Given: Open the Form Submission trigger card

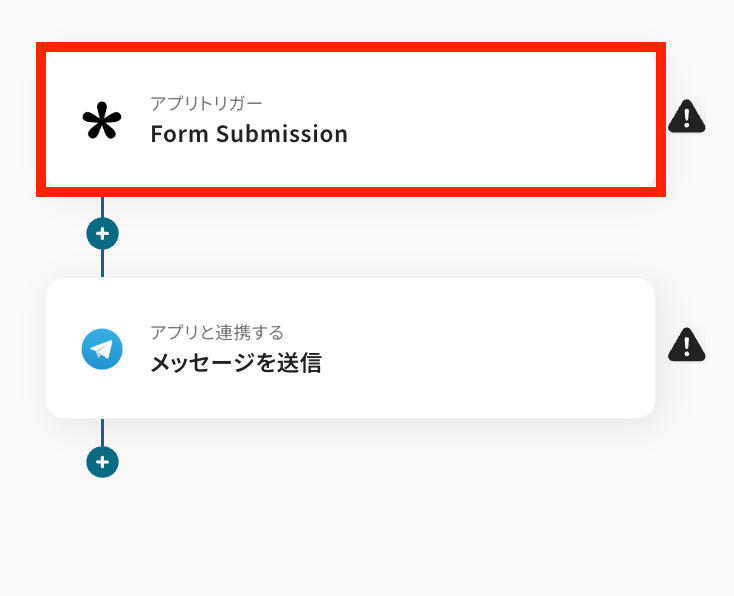Looking at the screenshot, I should point(350,120).
